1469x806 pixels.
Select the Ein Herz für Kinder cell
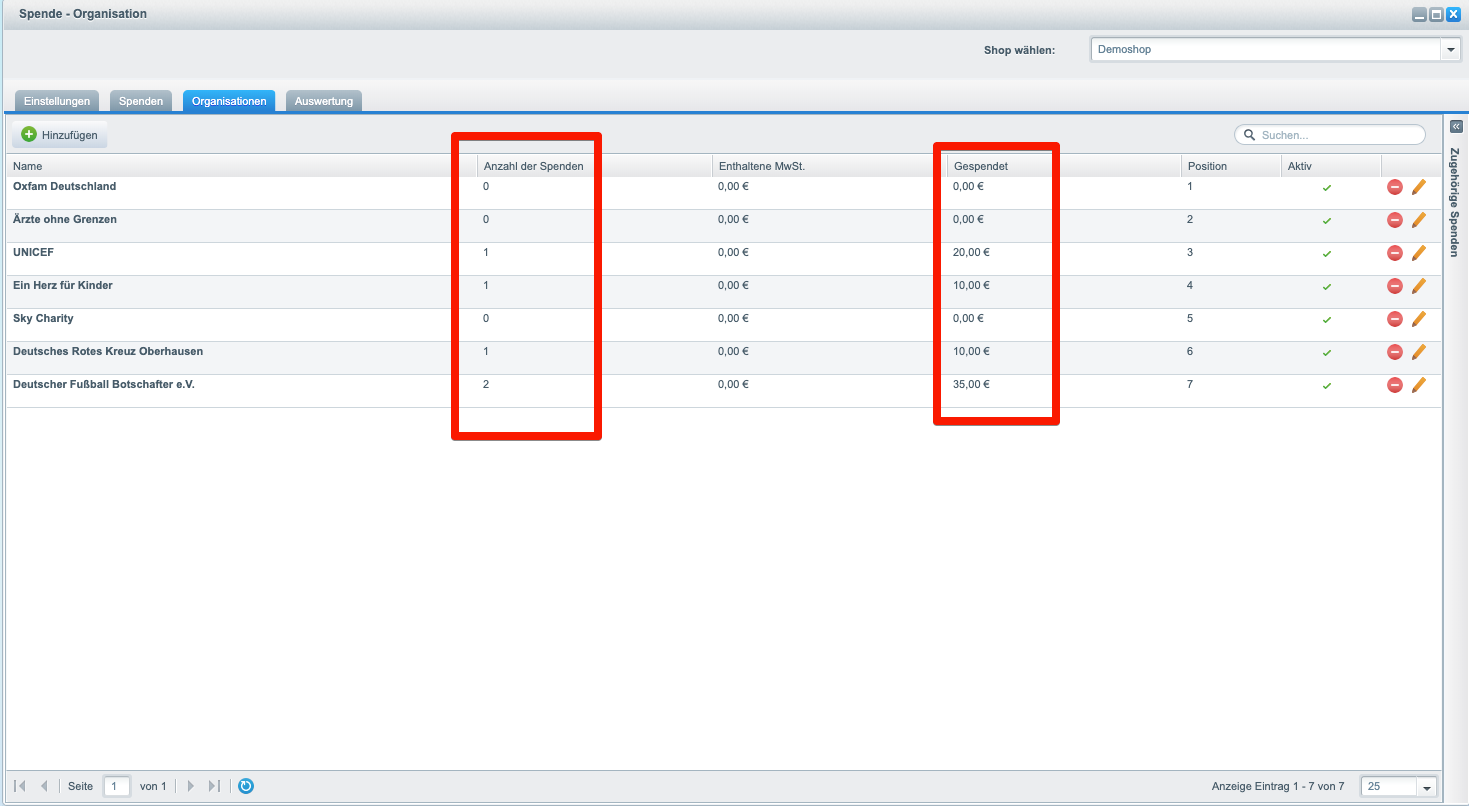tap(63, 286)
